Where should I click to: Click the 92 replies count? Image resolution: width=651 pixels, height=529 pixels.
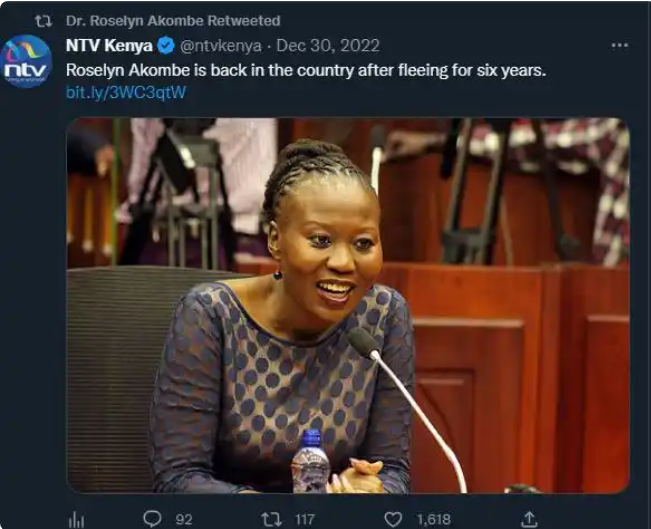pyautogui.click(x=184, y=519)
